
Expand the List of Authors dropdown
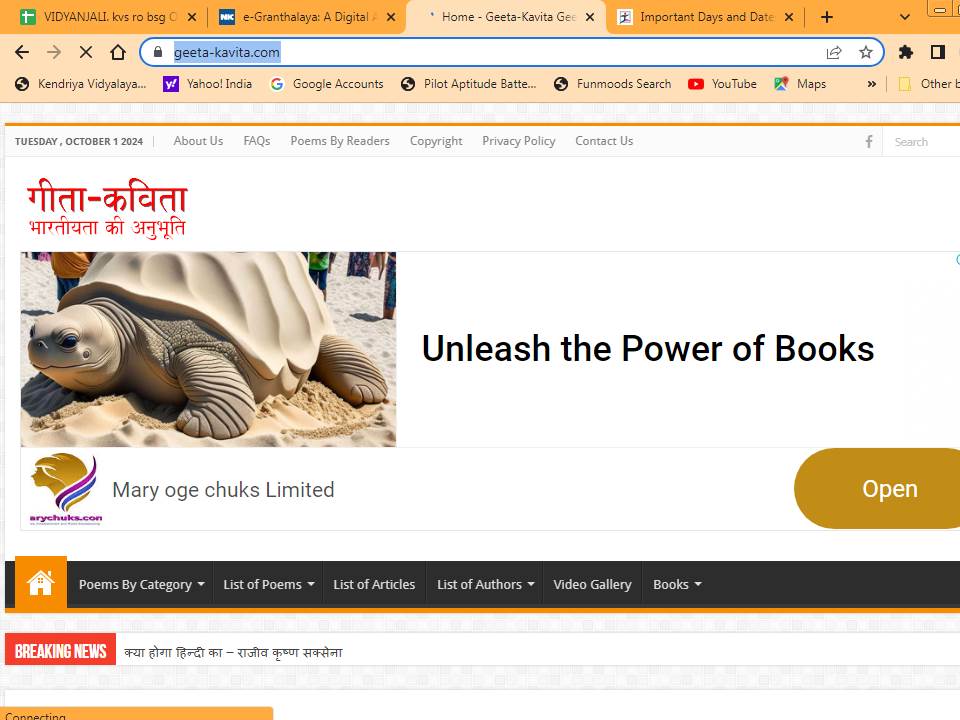click(x=485, y=584)
